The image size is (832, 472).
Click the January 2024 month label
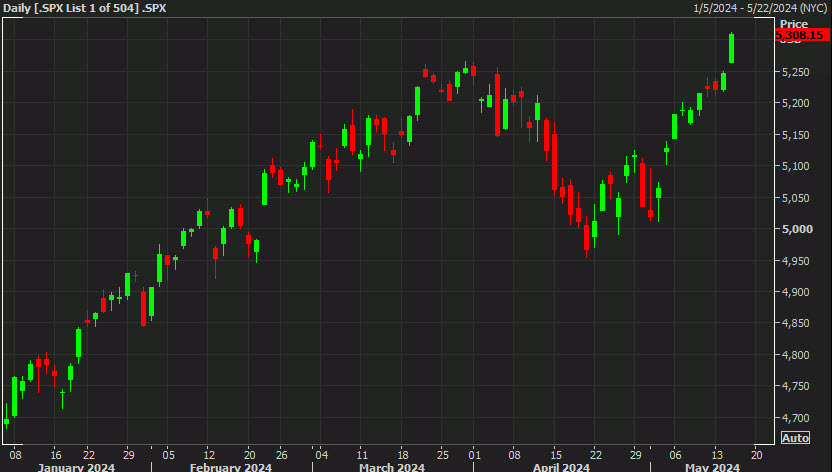pos(76,467)
